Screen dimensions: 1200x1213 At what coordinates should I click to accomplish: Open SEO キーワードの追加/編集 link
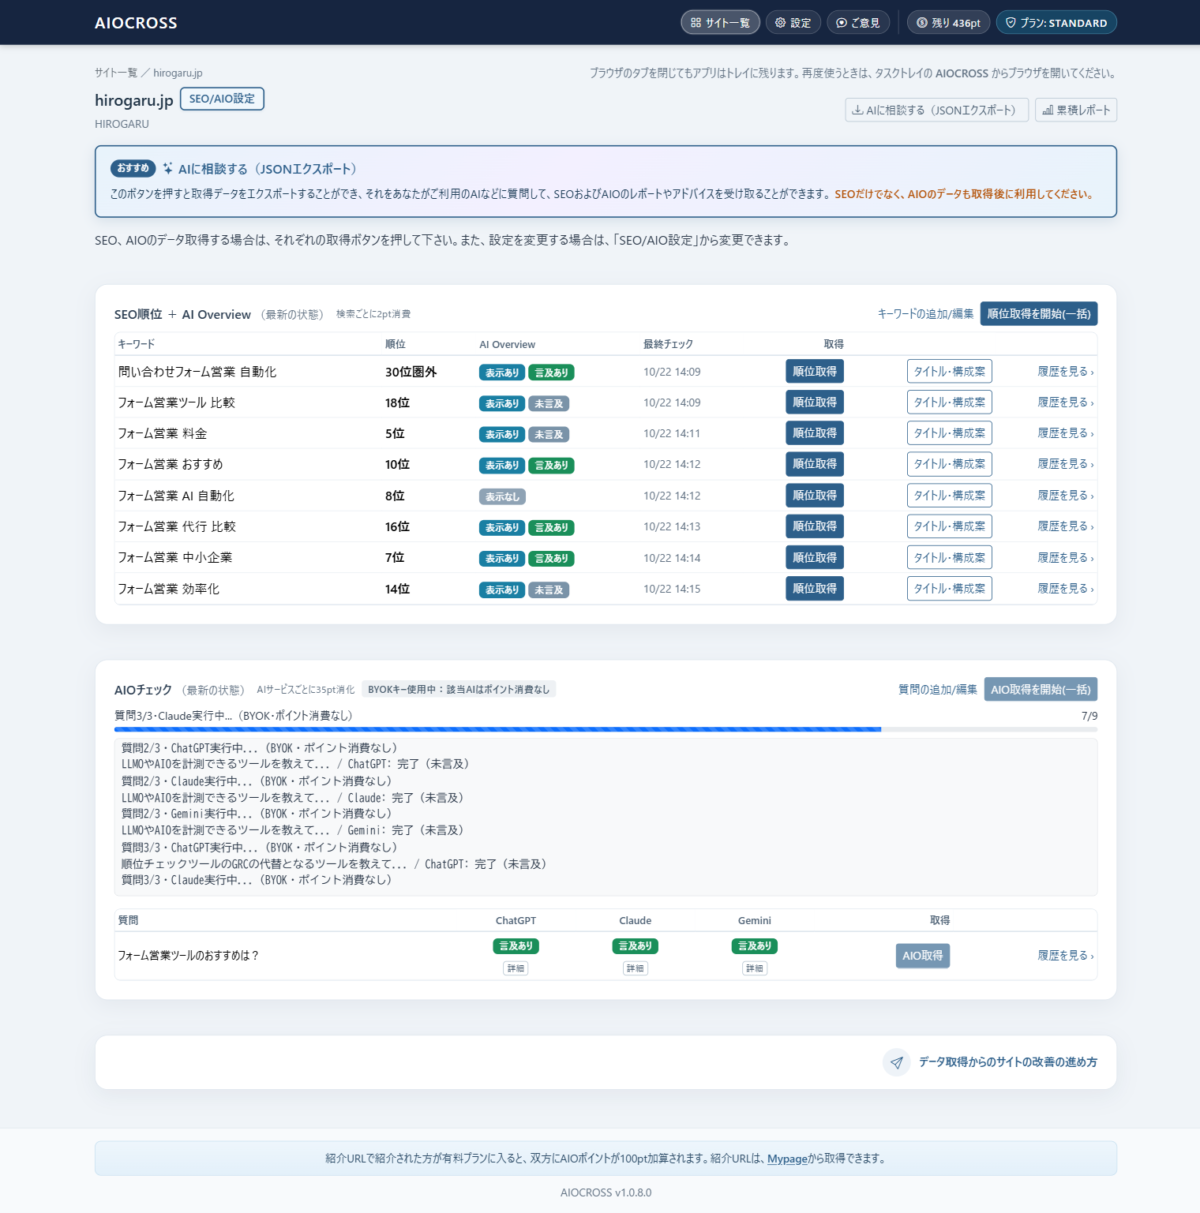coord(925,314)
